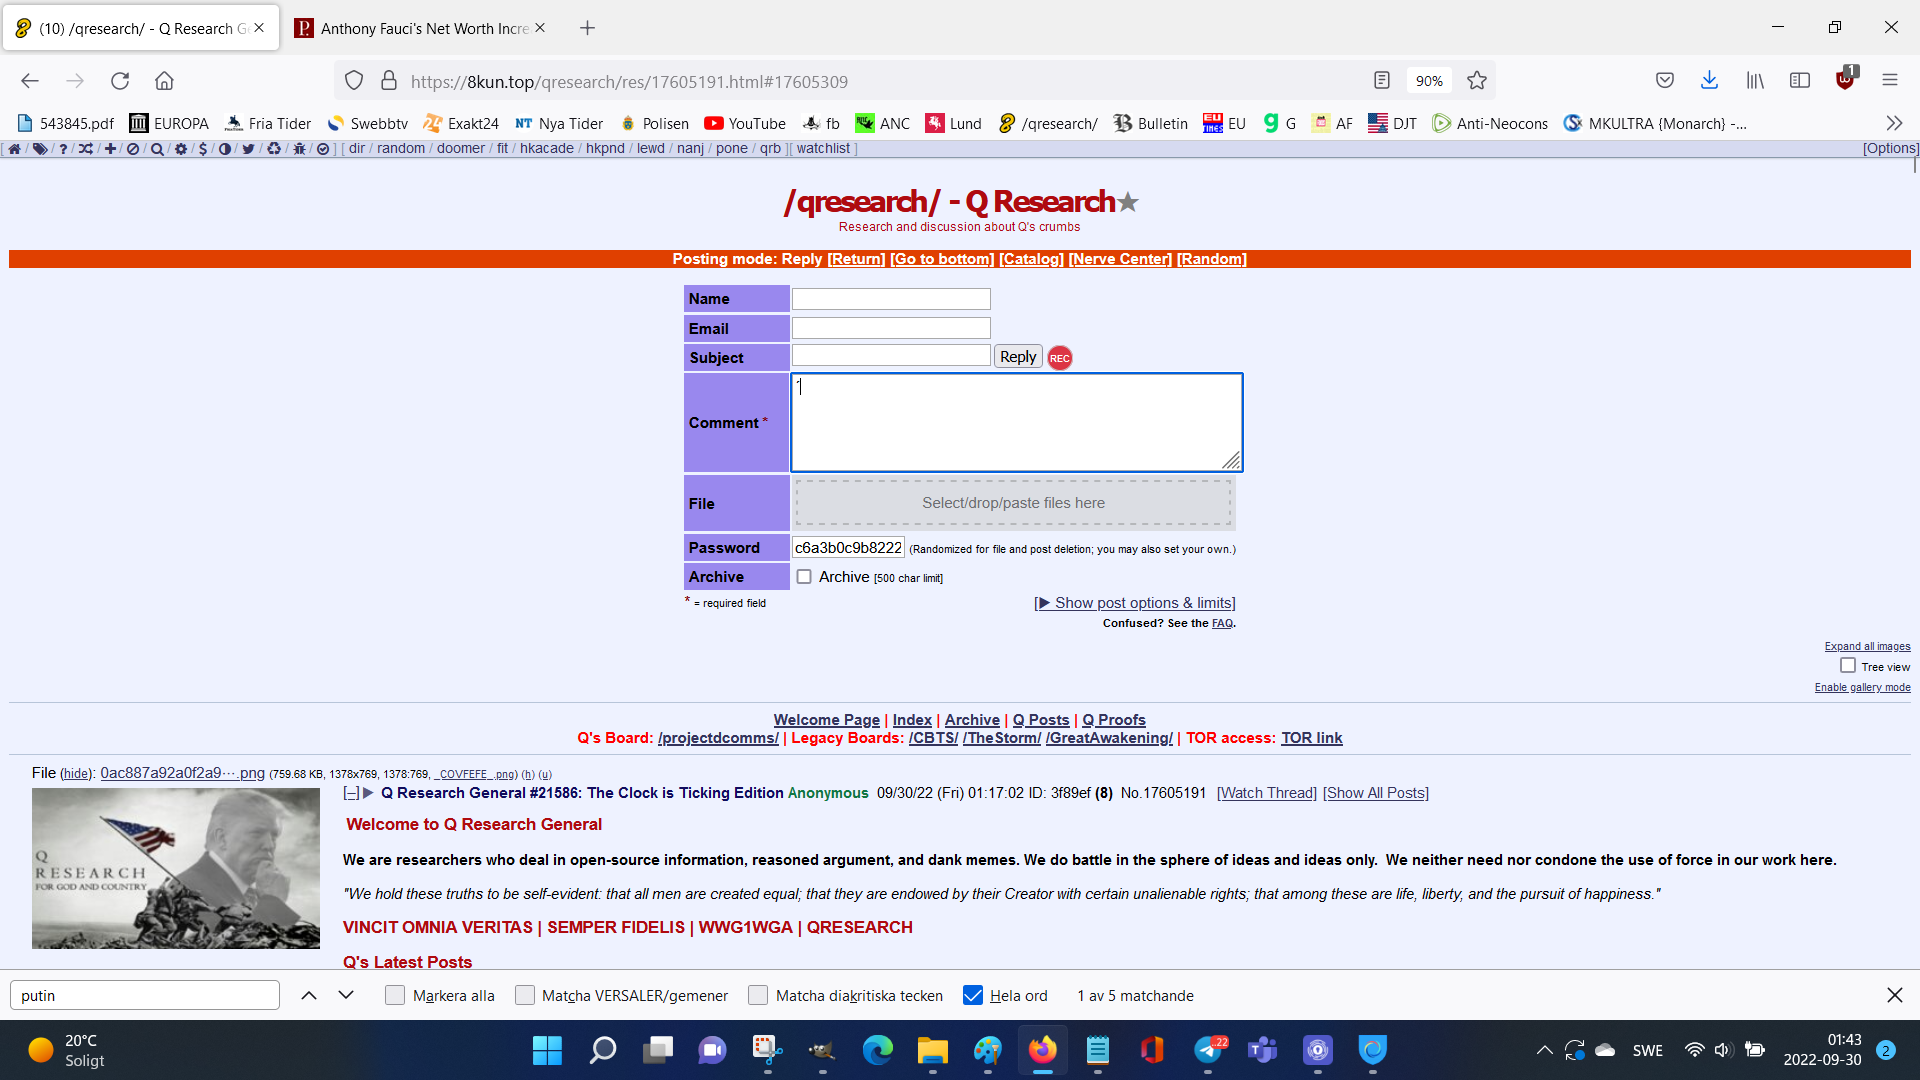Click the Name input field

(x=891, y=299)
